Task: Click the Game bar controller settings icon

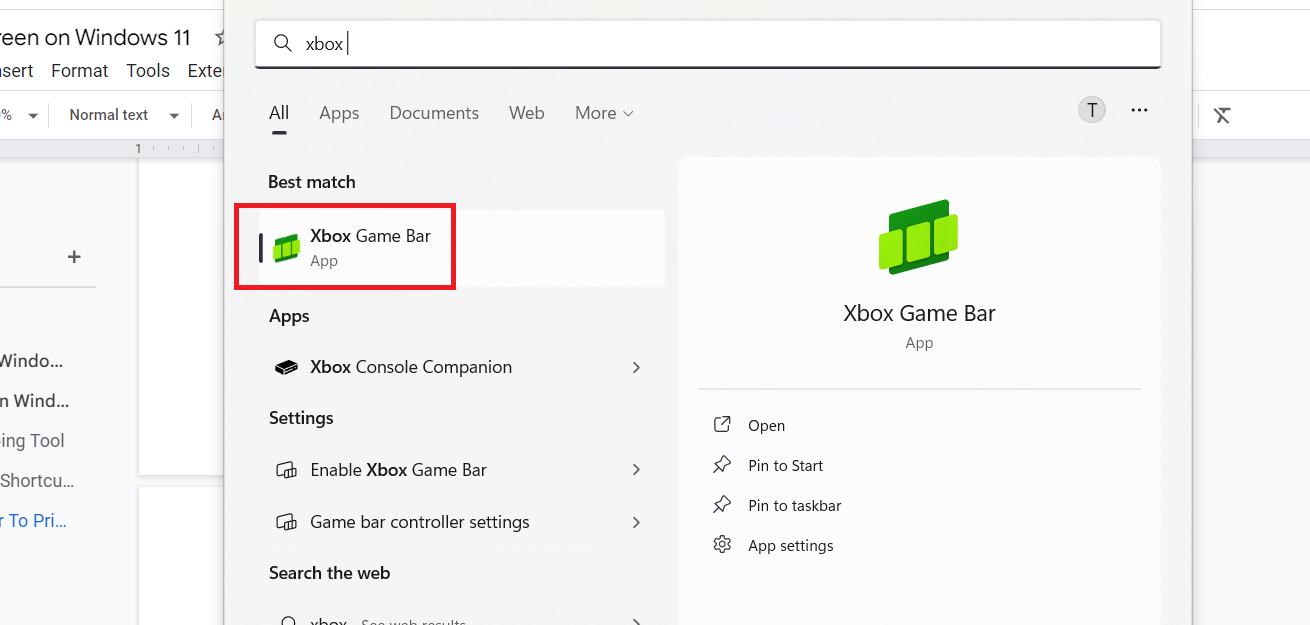Action: (x=286, y=522)
